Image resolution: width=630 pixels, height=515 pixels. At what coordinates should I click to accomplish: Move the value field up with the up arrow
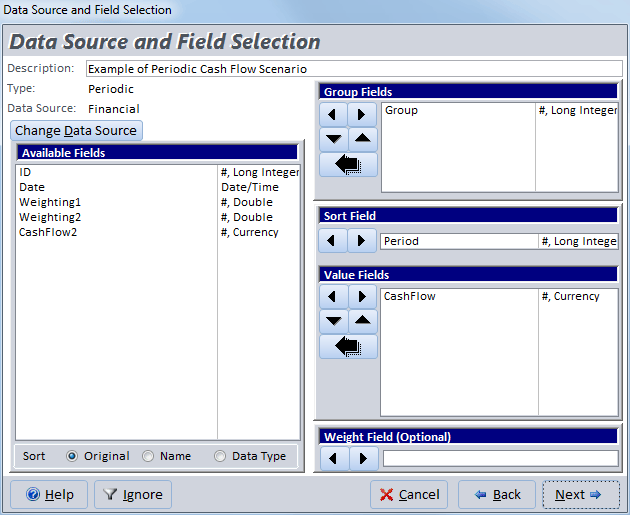point(363,321)
